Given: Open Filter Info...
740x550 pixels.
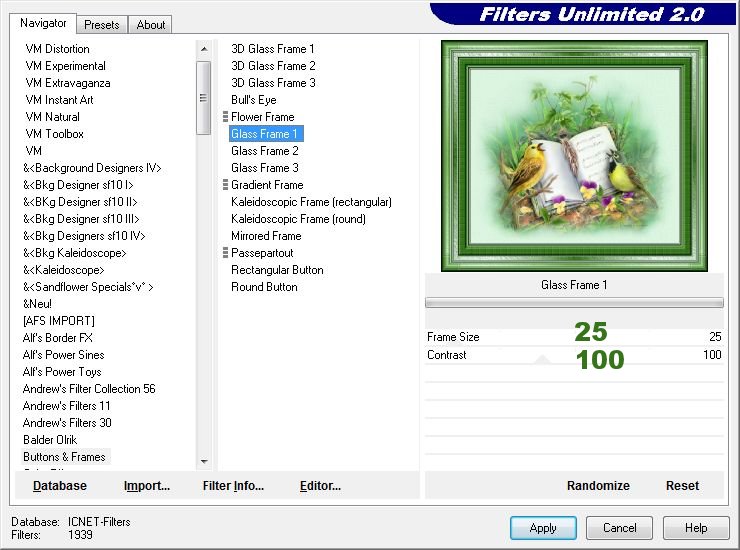Looking at the screenshot, I should coord(233,485).
